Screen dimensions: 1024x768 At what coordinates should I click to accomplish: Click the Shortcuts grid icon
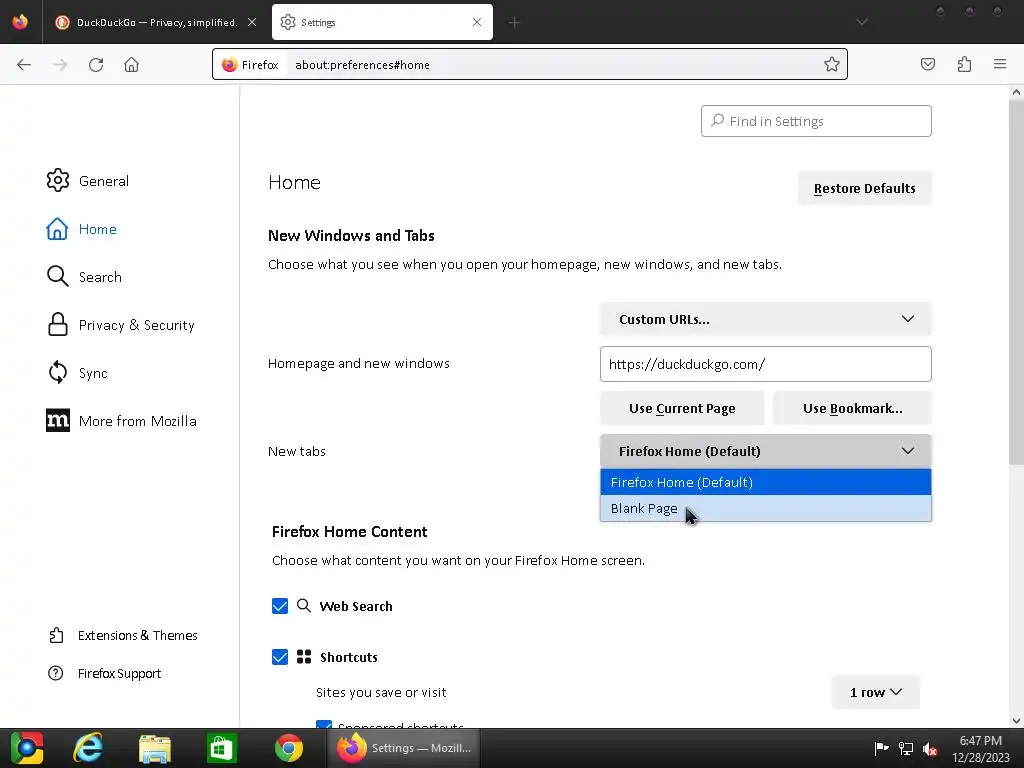pos(304,657)
